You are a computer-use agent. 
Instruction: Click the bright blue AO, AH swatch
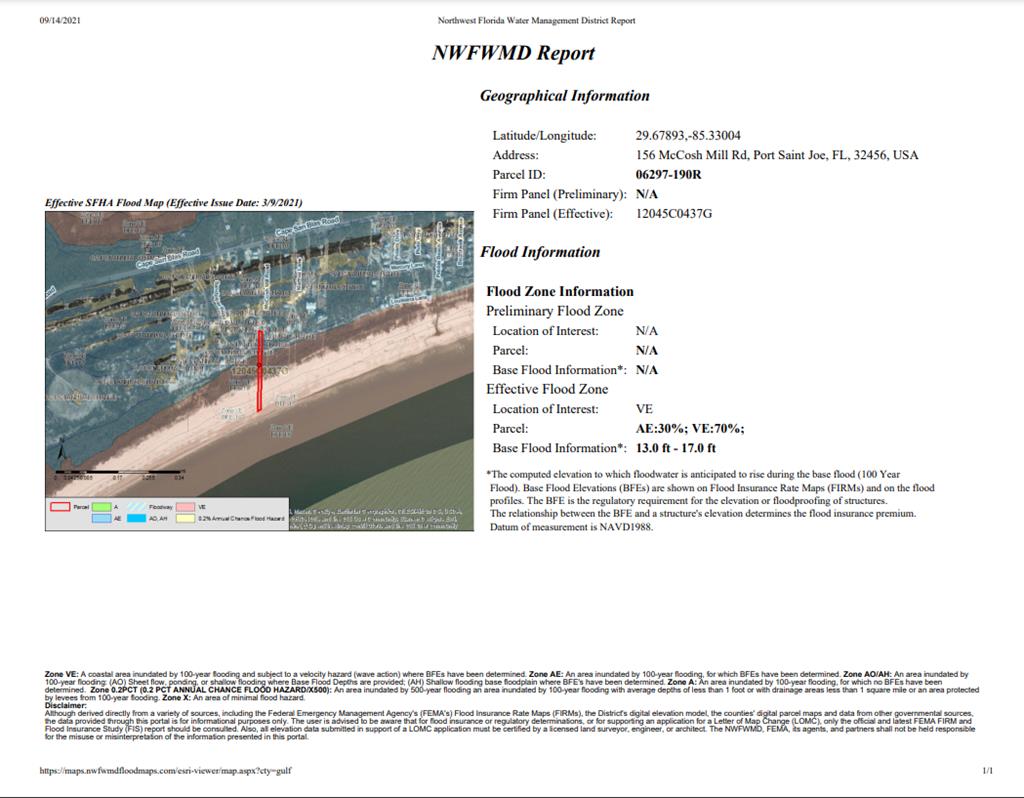(x=136, y=519)
